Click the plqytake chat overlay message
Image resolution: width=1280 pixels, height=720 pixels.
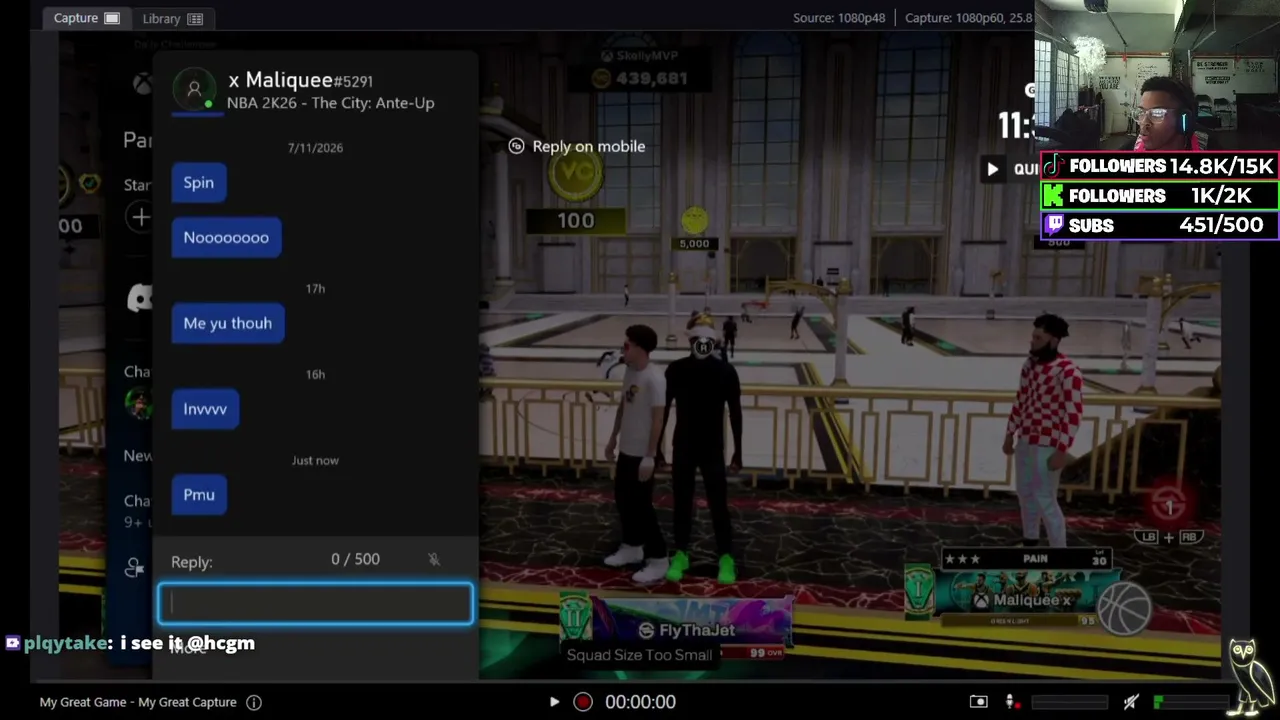130,643
